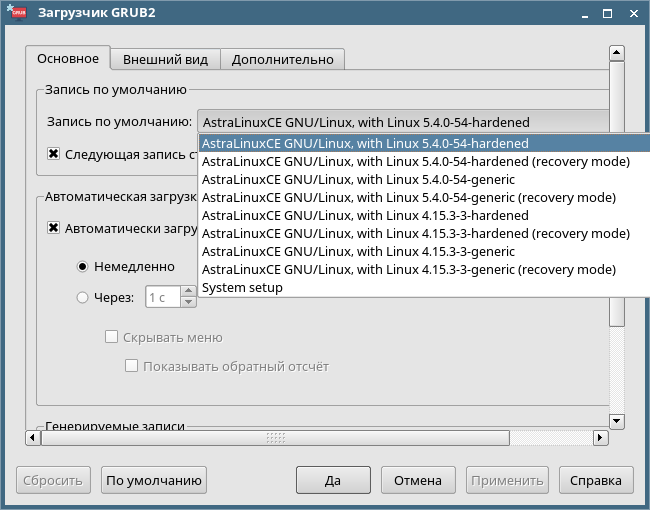Select the Немедленно radio button
The height and width of the screenshot is (510, 650).
pyautogui.click(x=82, y=267)
